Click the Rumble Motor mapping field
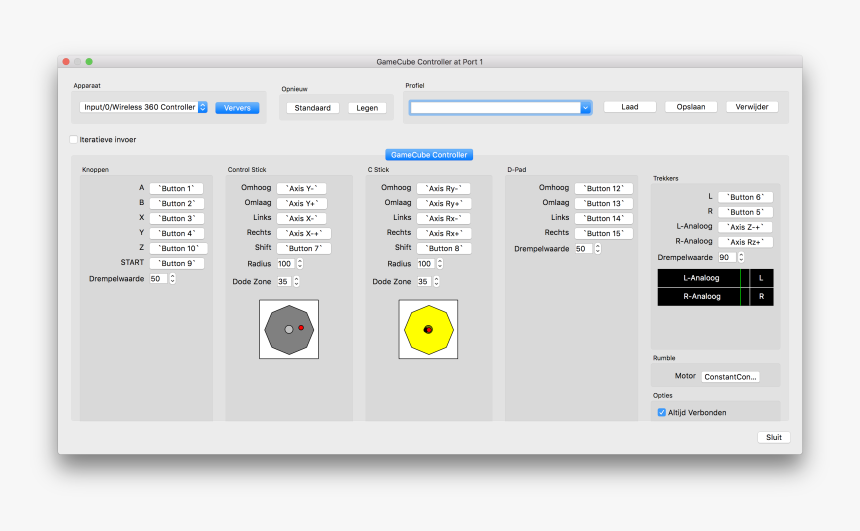 (x=731, y=377)
